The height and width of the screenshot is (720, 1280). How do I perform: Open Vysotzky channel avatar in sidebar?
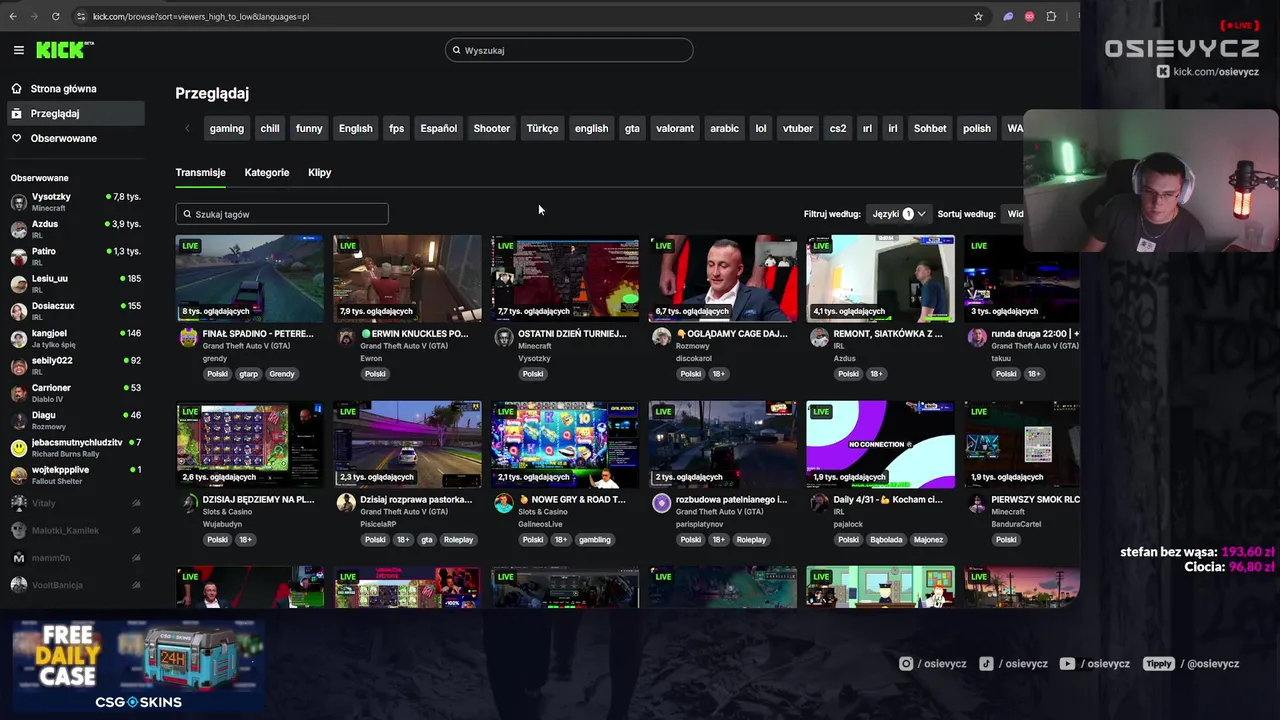[18, 202]
